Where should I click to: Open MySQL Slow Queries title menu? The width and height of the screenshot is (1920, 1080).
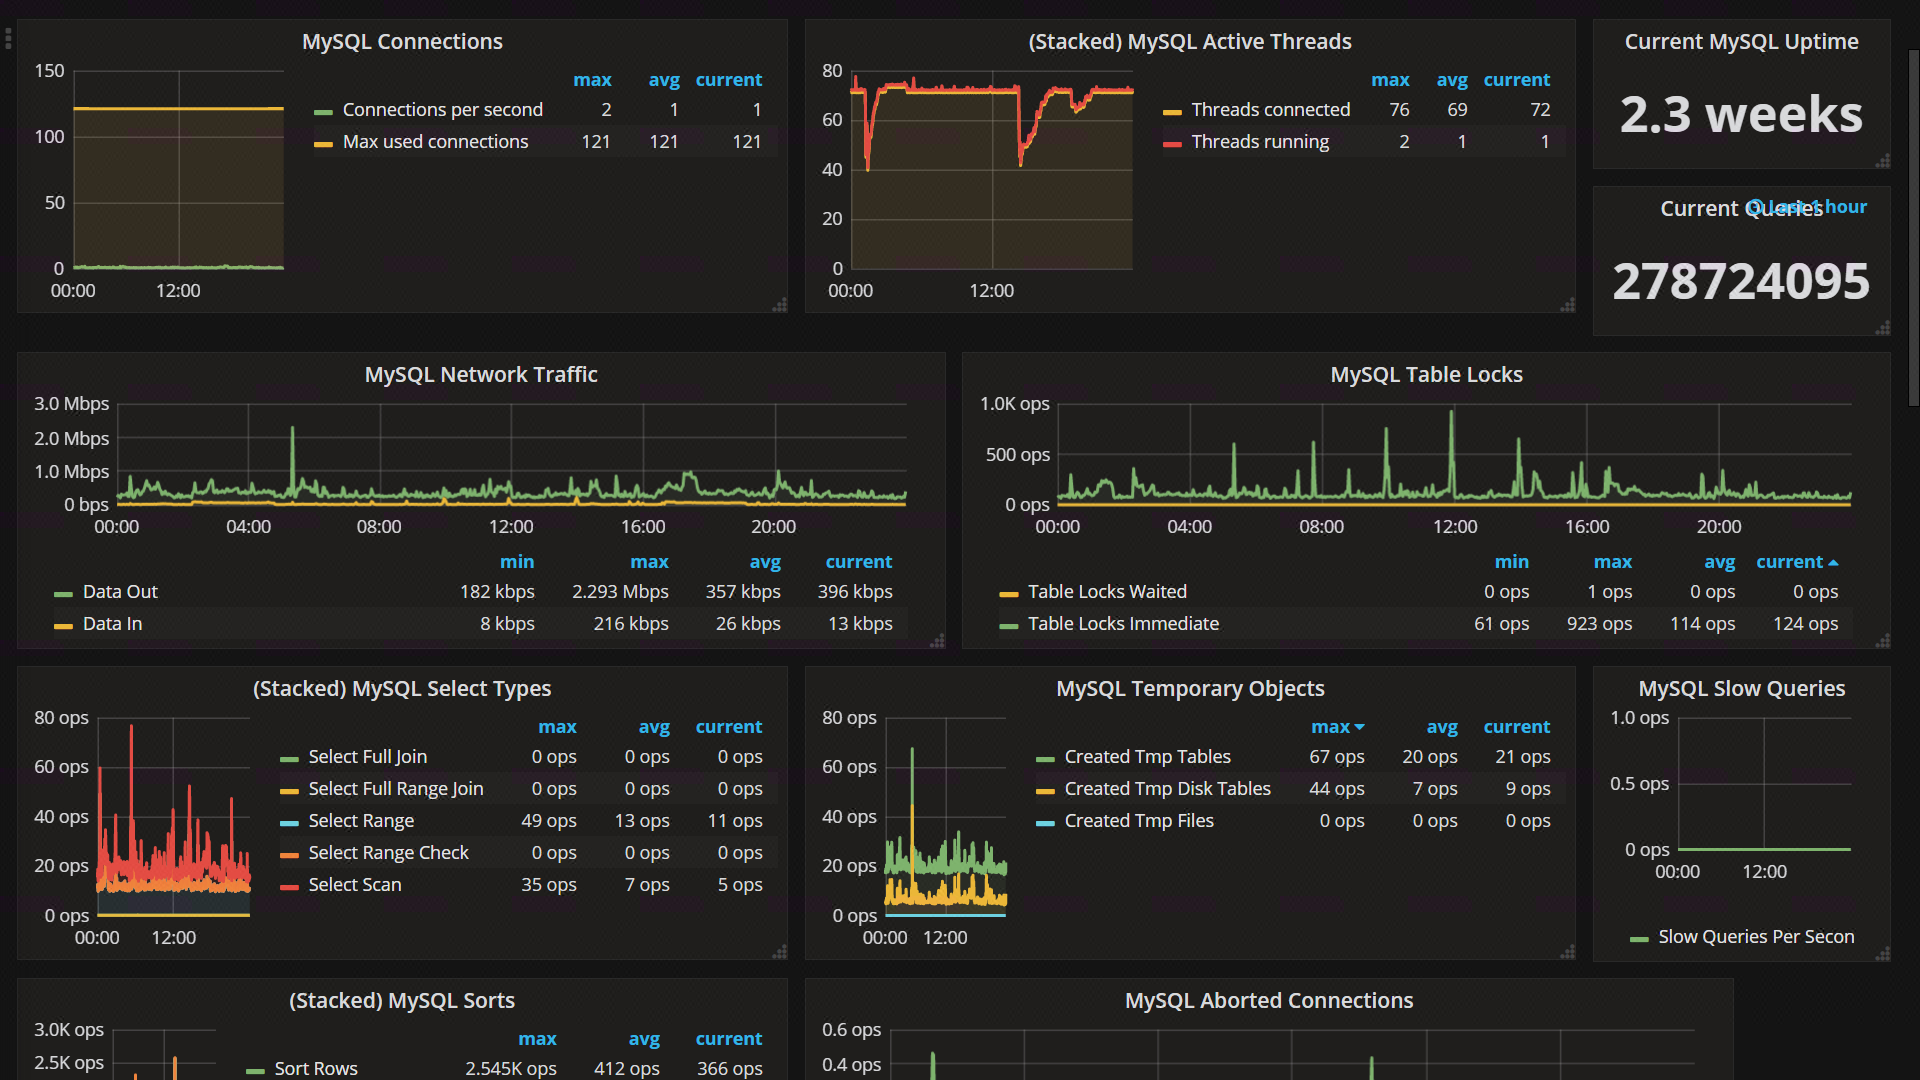(1741, 689)
